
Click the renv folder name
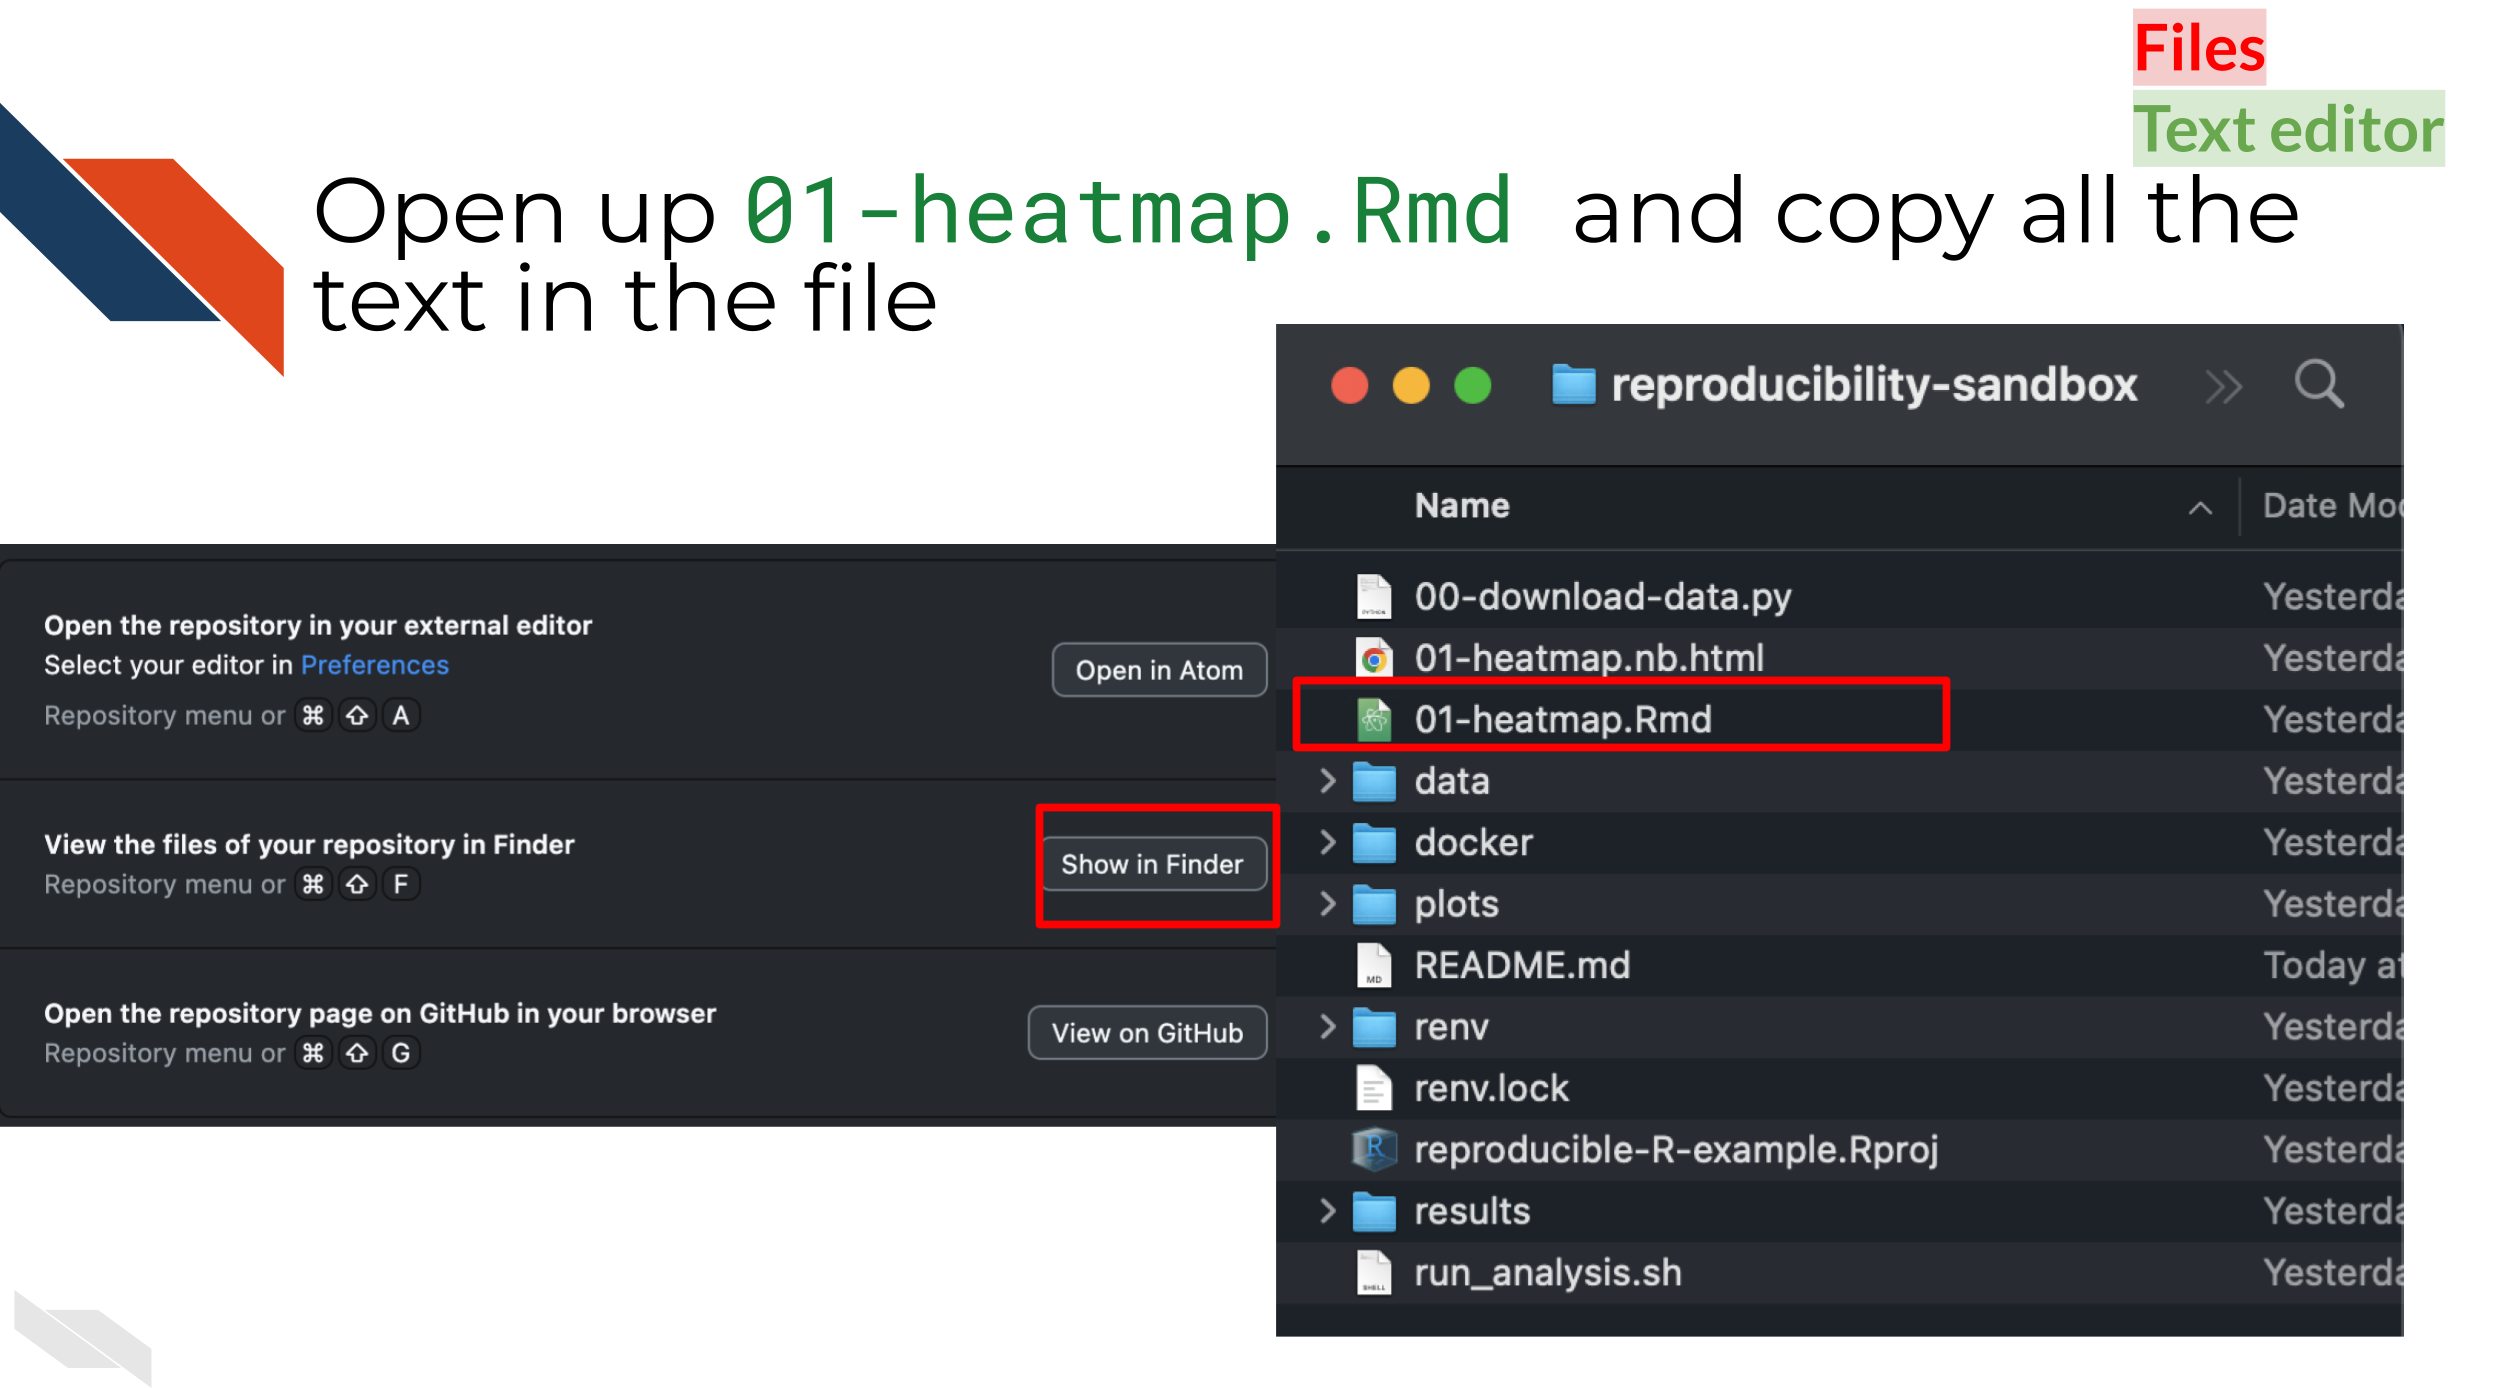pos(1451,1028)
